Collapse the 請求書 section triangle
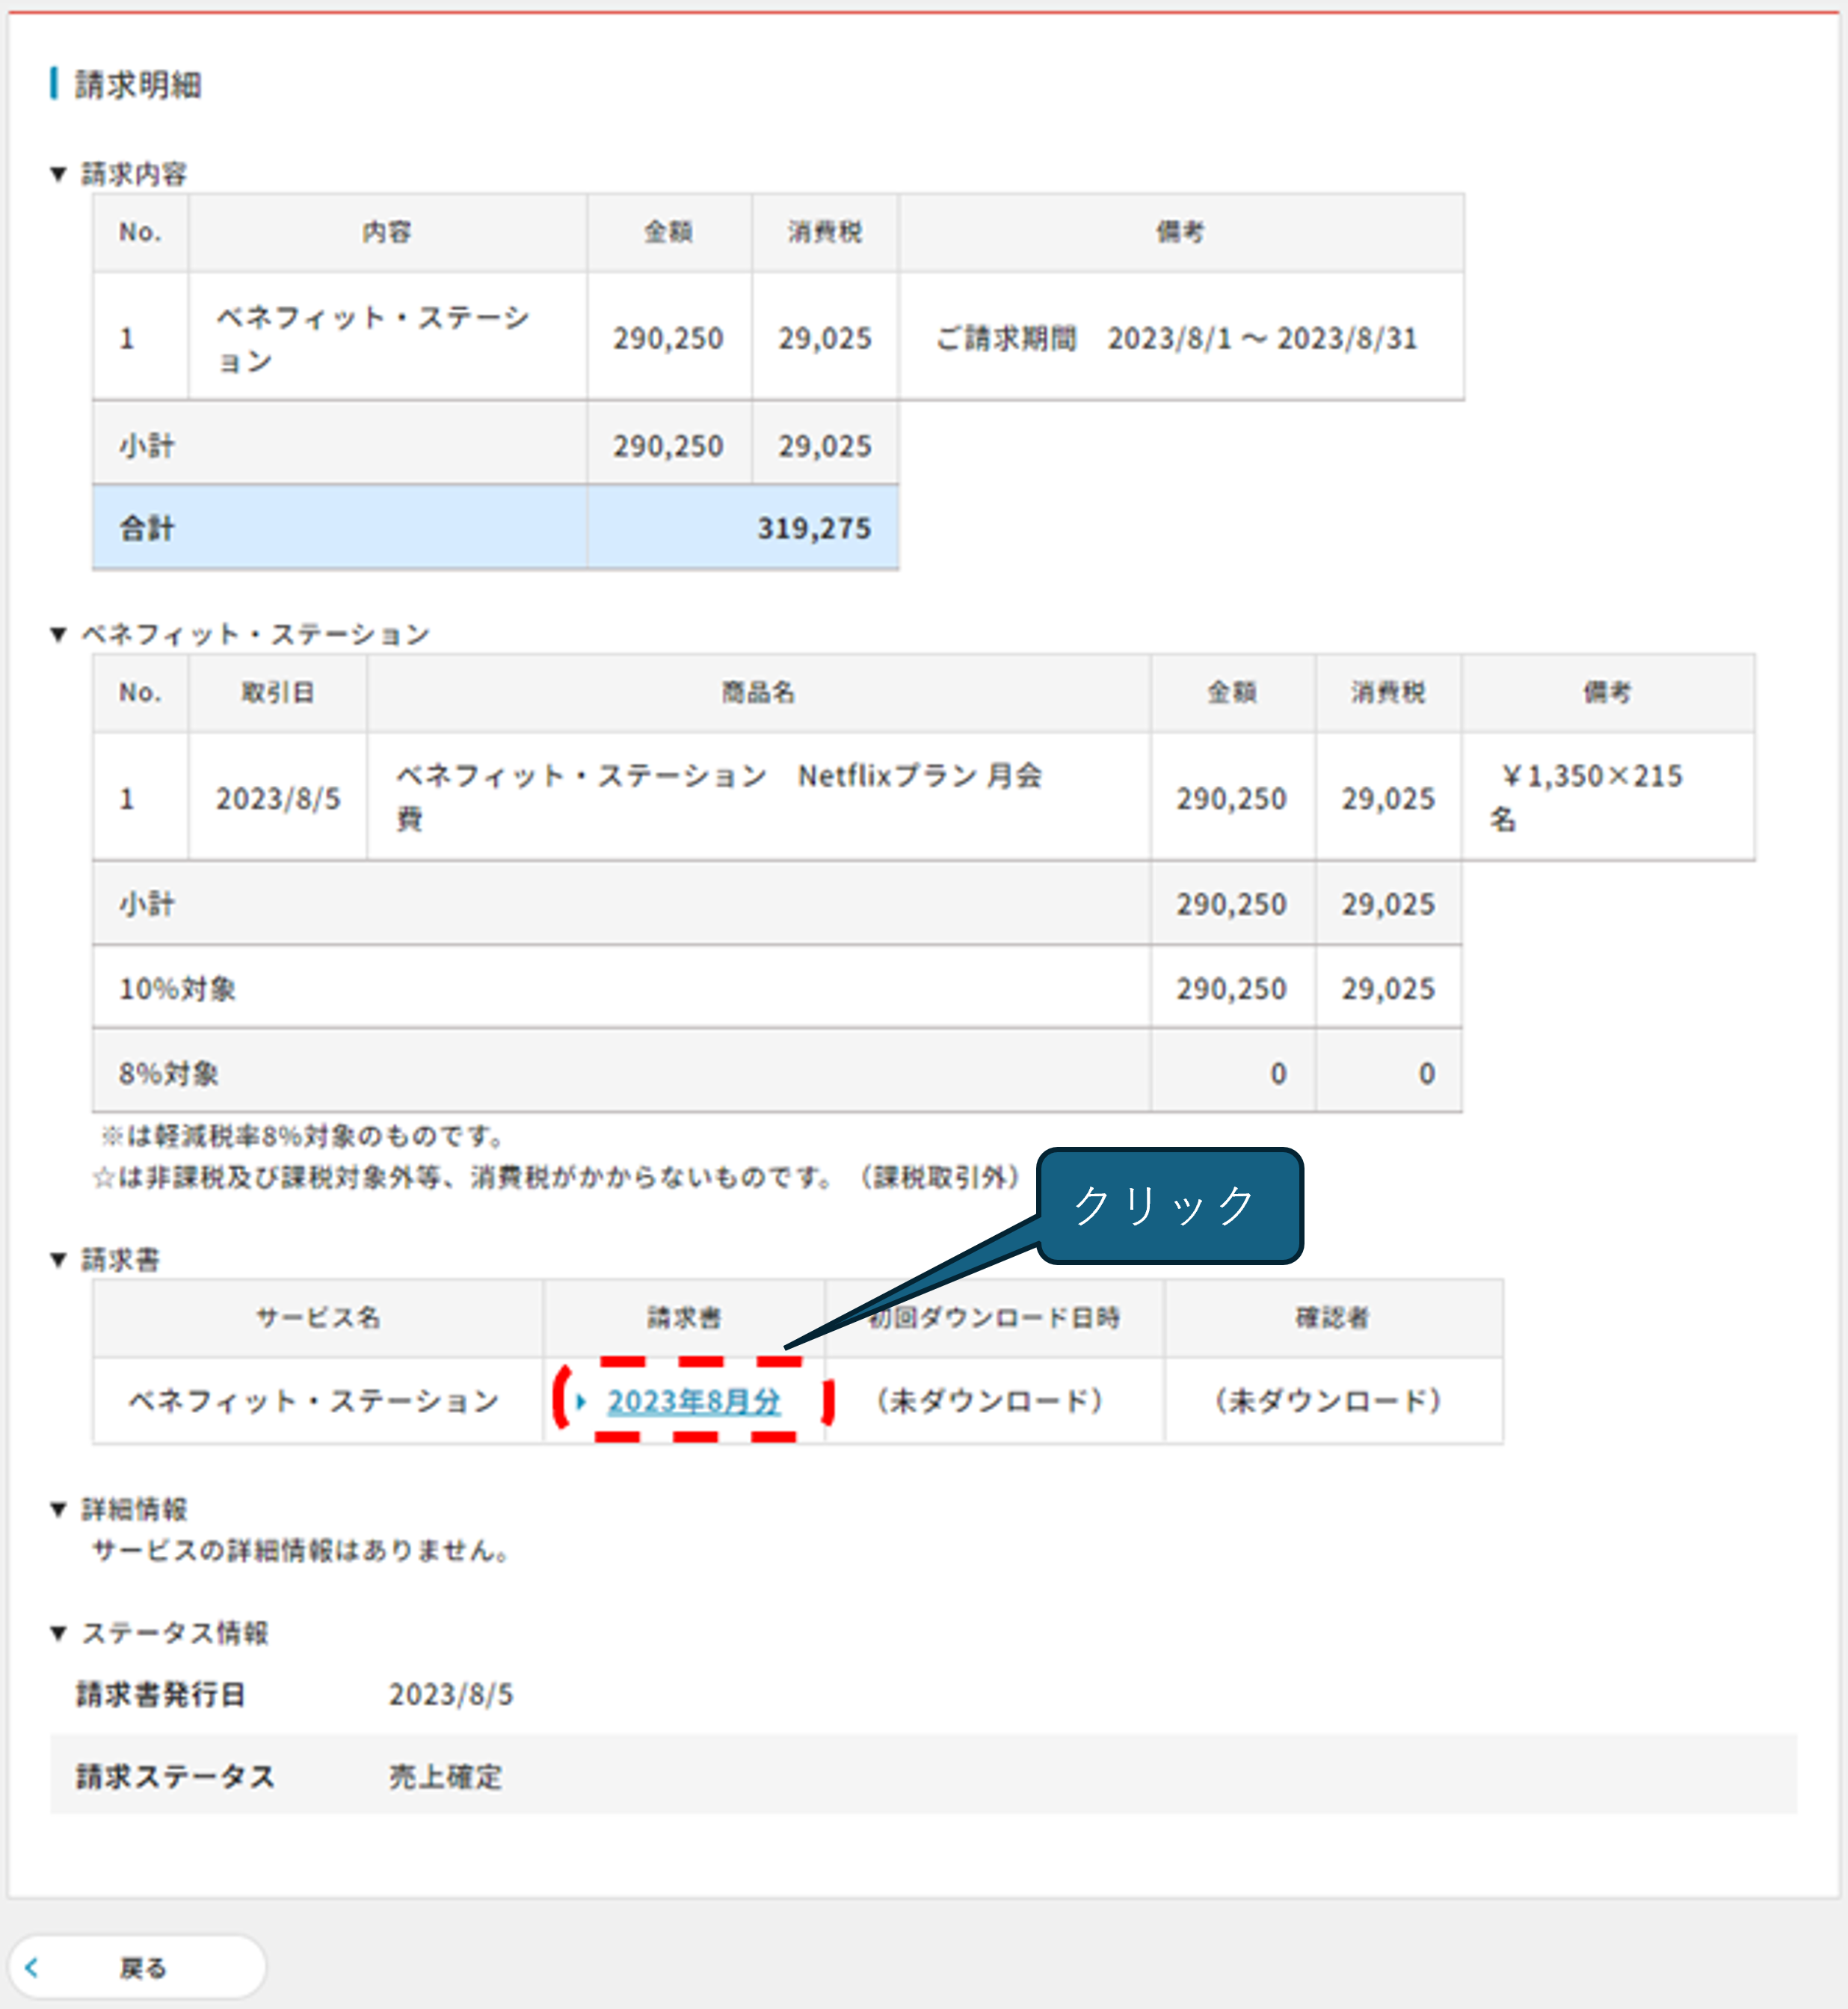1848x2009 pixels. 58,1260
